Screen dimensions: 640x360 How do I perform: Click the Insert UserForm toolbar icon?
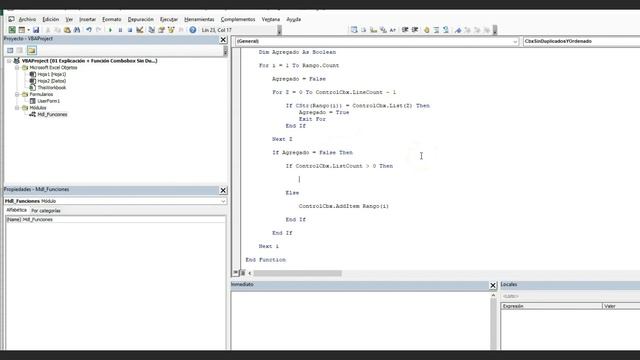click(21, 30)
